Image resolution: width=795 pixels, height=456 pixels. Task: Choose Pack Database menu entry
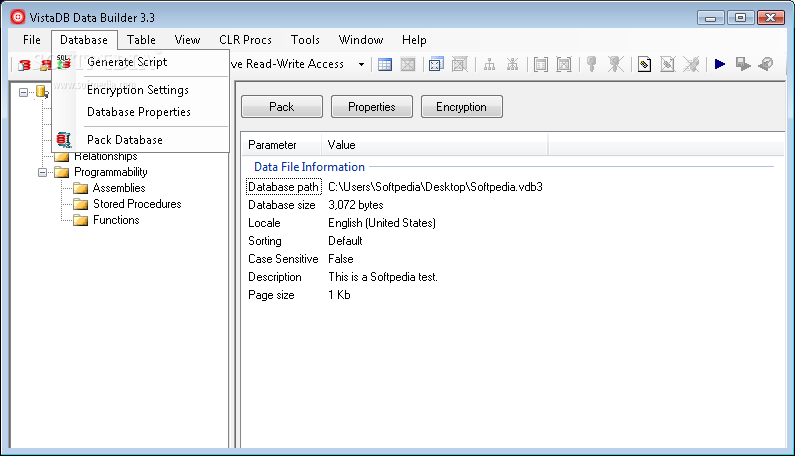tap(140, 139)
